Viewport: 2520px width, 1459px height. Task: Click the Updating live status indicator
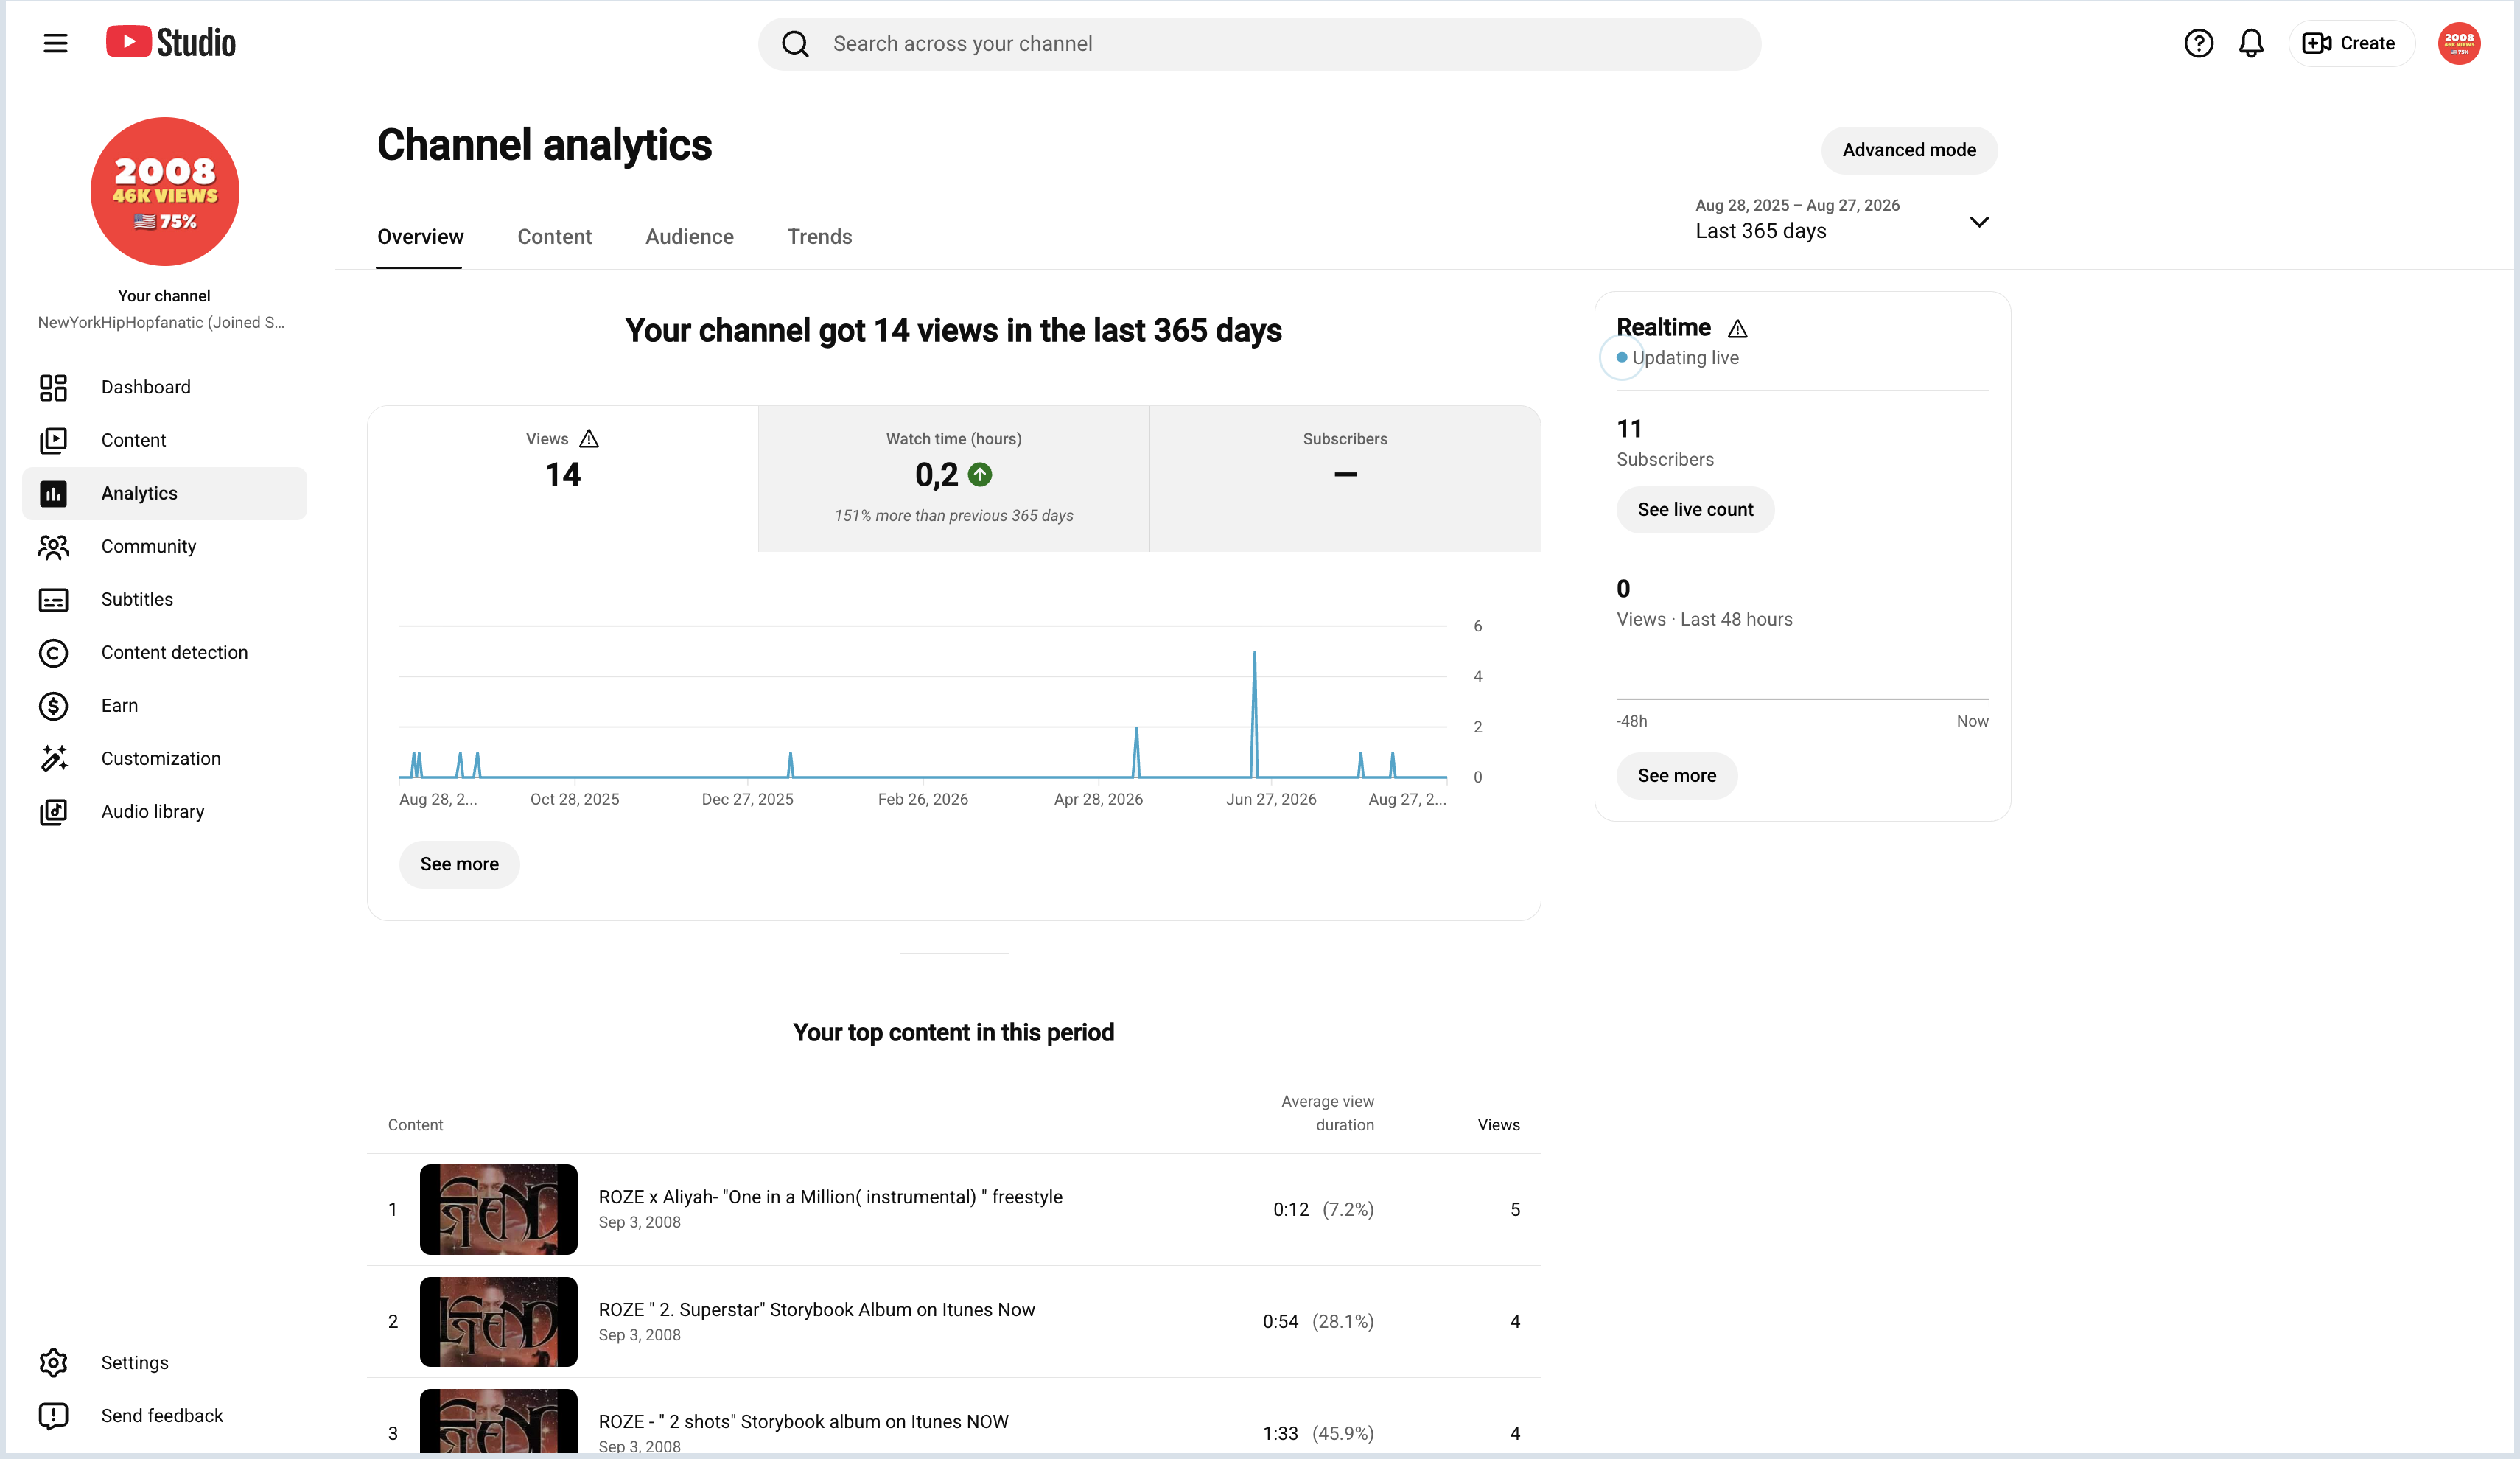[1677, 357]
